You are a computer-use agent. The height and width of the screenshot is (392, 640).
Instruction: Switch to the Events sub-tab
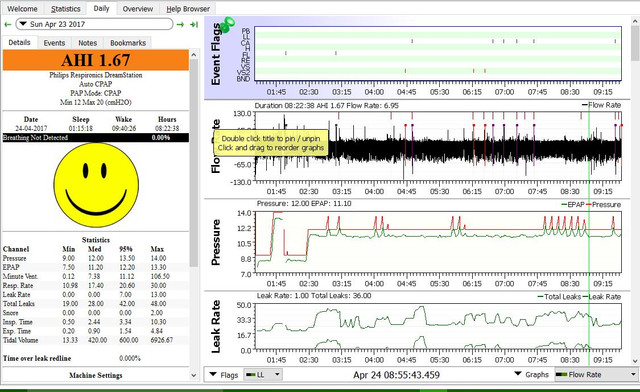(x=54, y=43)
